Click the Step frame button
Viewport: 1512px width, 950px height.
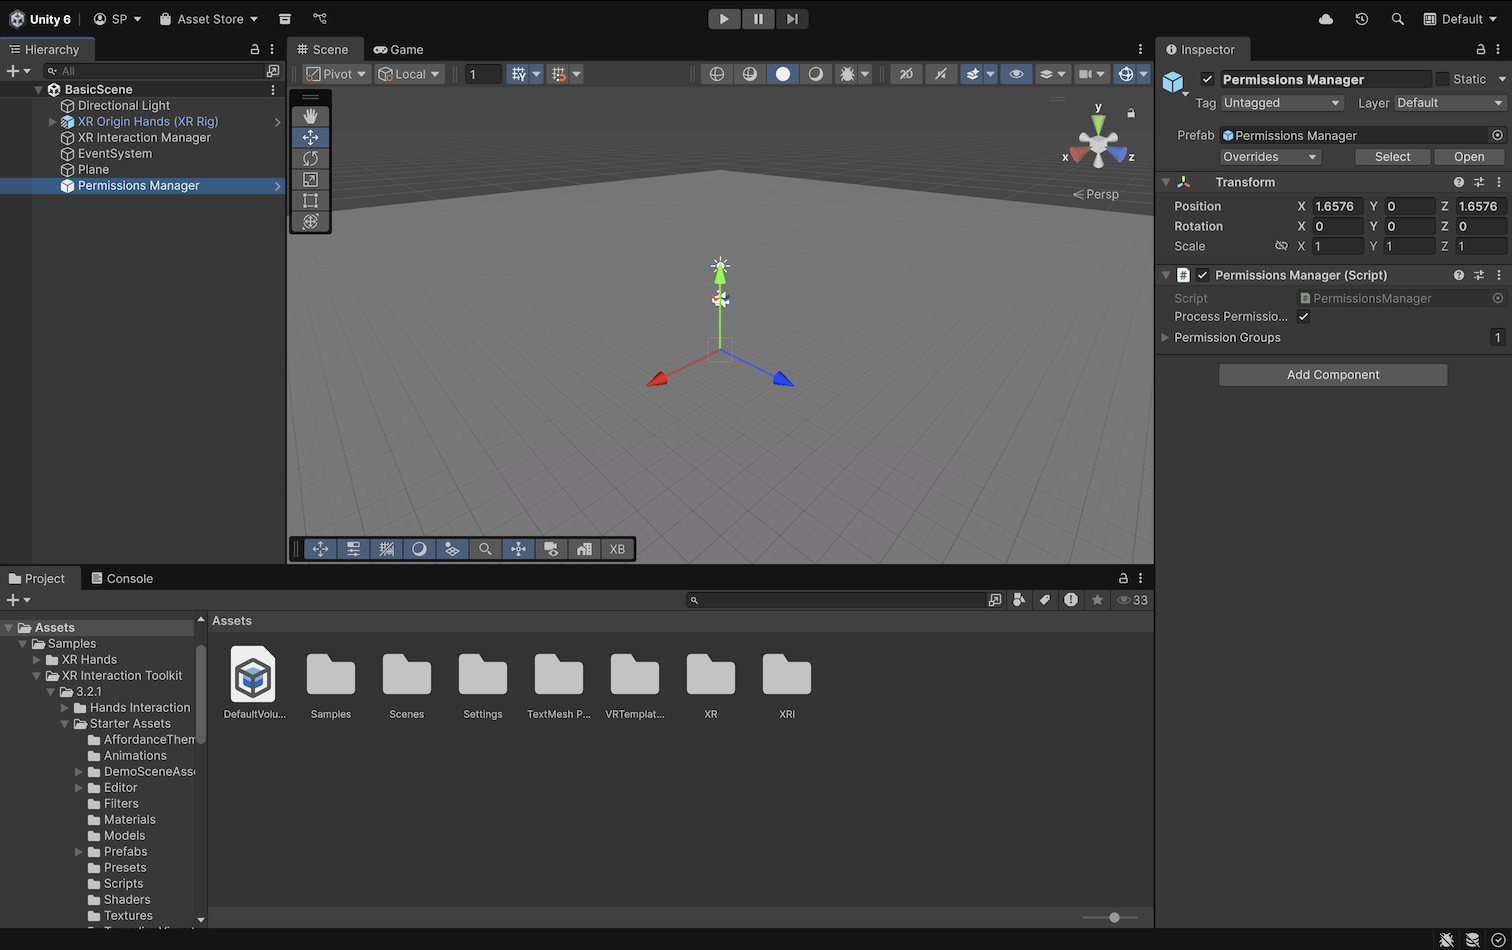coord(791,19)
